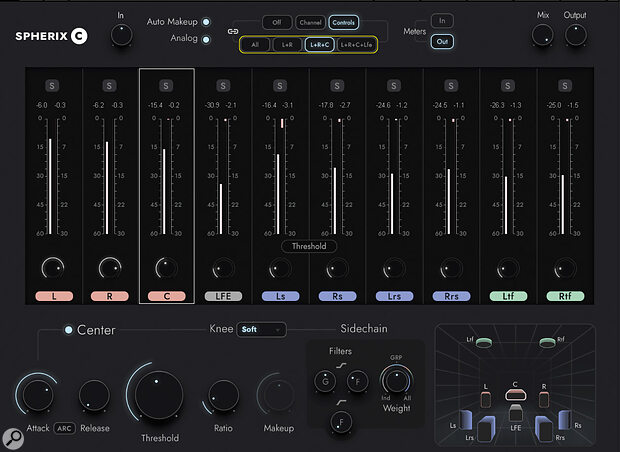Solo the Rtf channel

pos(565,85)
